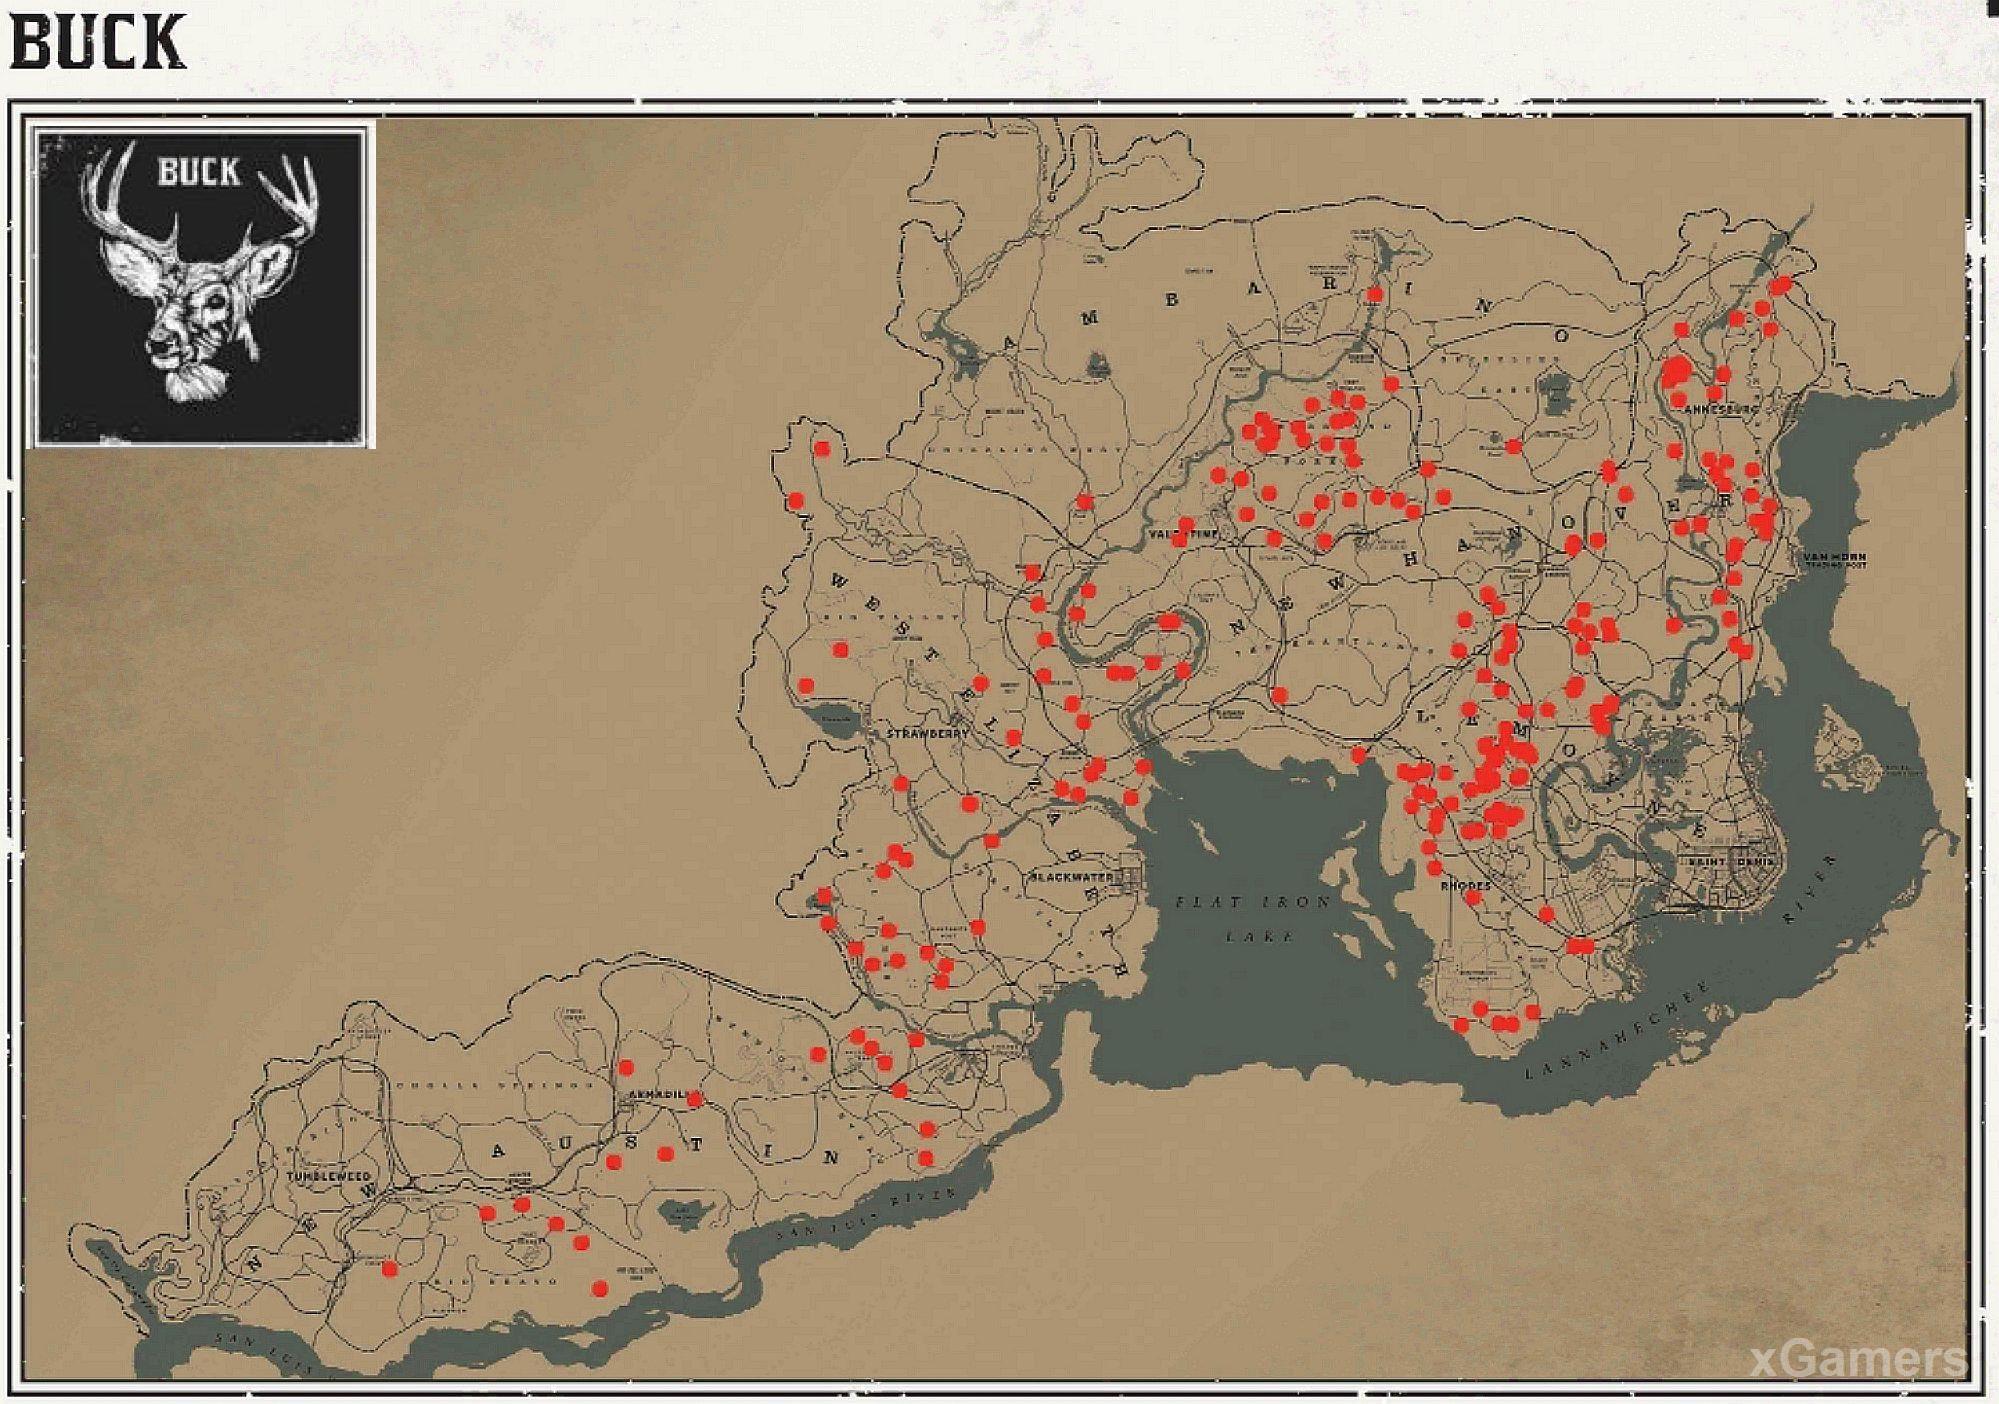Click the BUCK page title heading
1999x1404 pixels.
pos(97,43)
